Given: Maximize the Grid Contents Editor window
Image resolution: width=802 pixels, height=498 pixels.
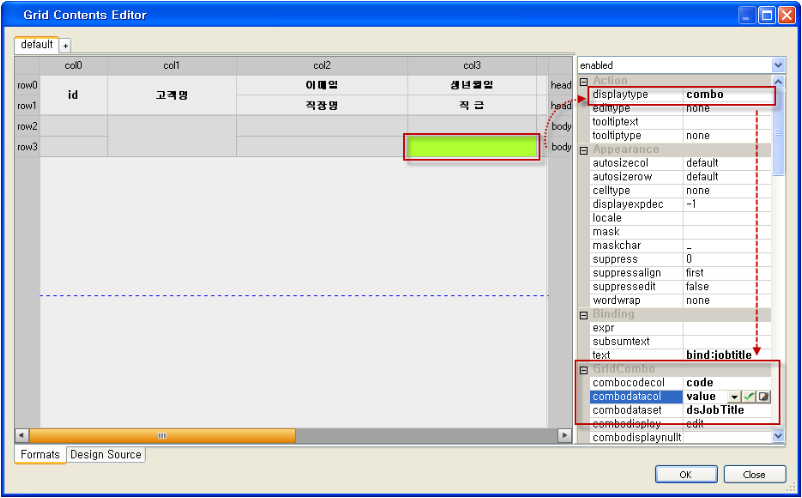Looking at the screenshot, I should click(x=767, y=15).
